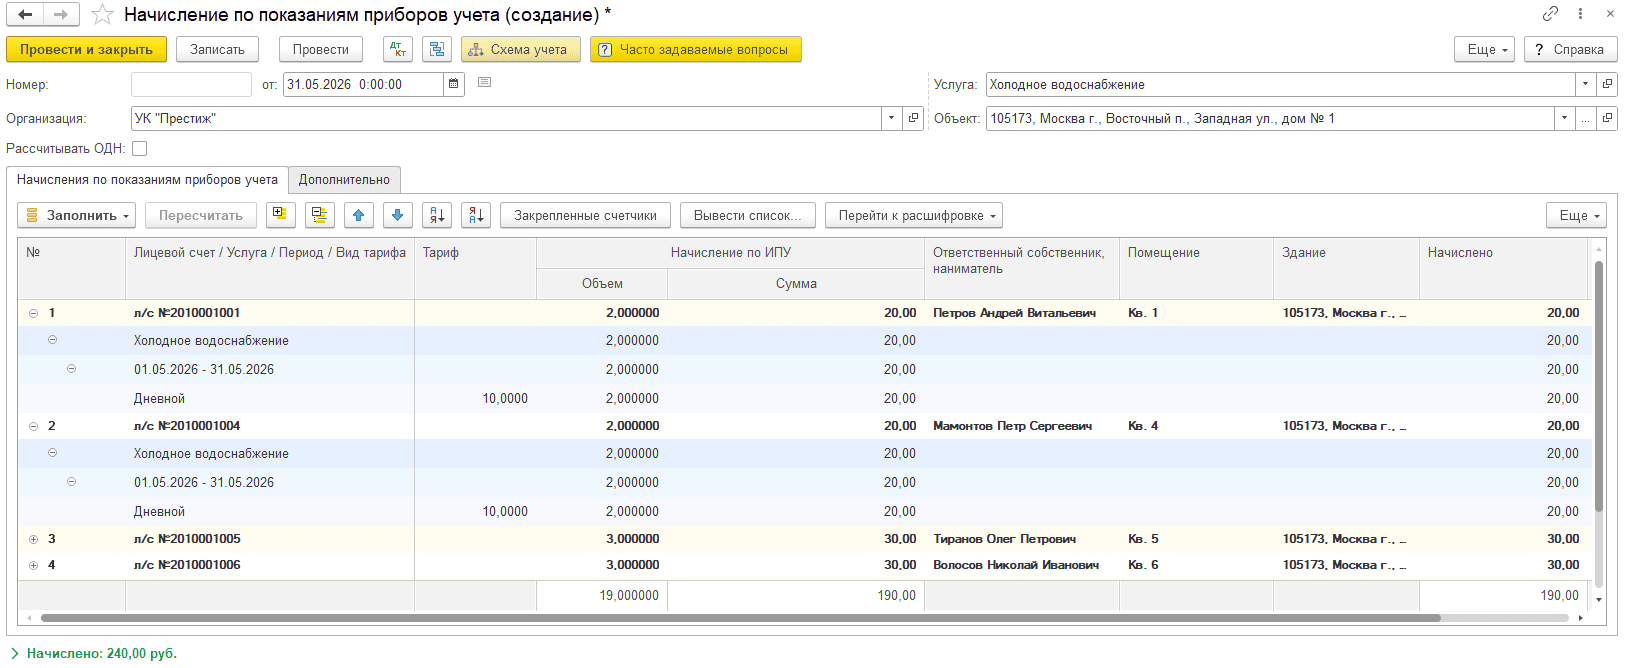Open Дт/Кт document postings icon

click(x=398, y=49)
